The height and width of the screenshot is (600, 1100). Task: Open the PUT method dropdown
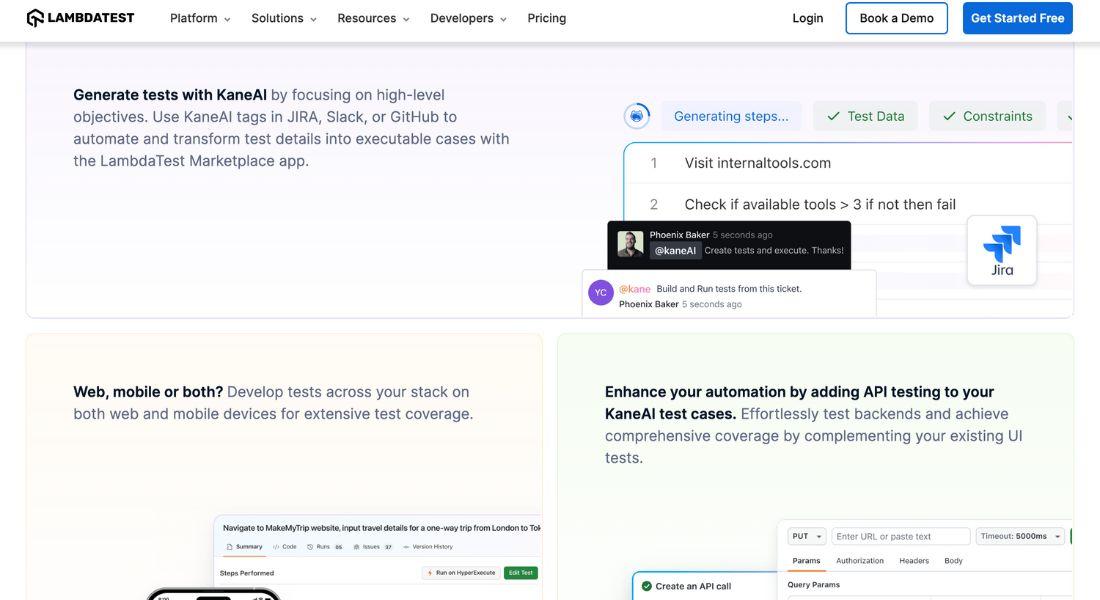tap(807, 536)
